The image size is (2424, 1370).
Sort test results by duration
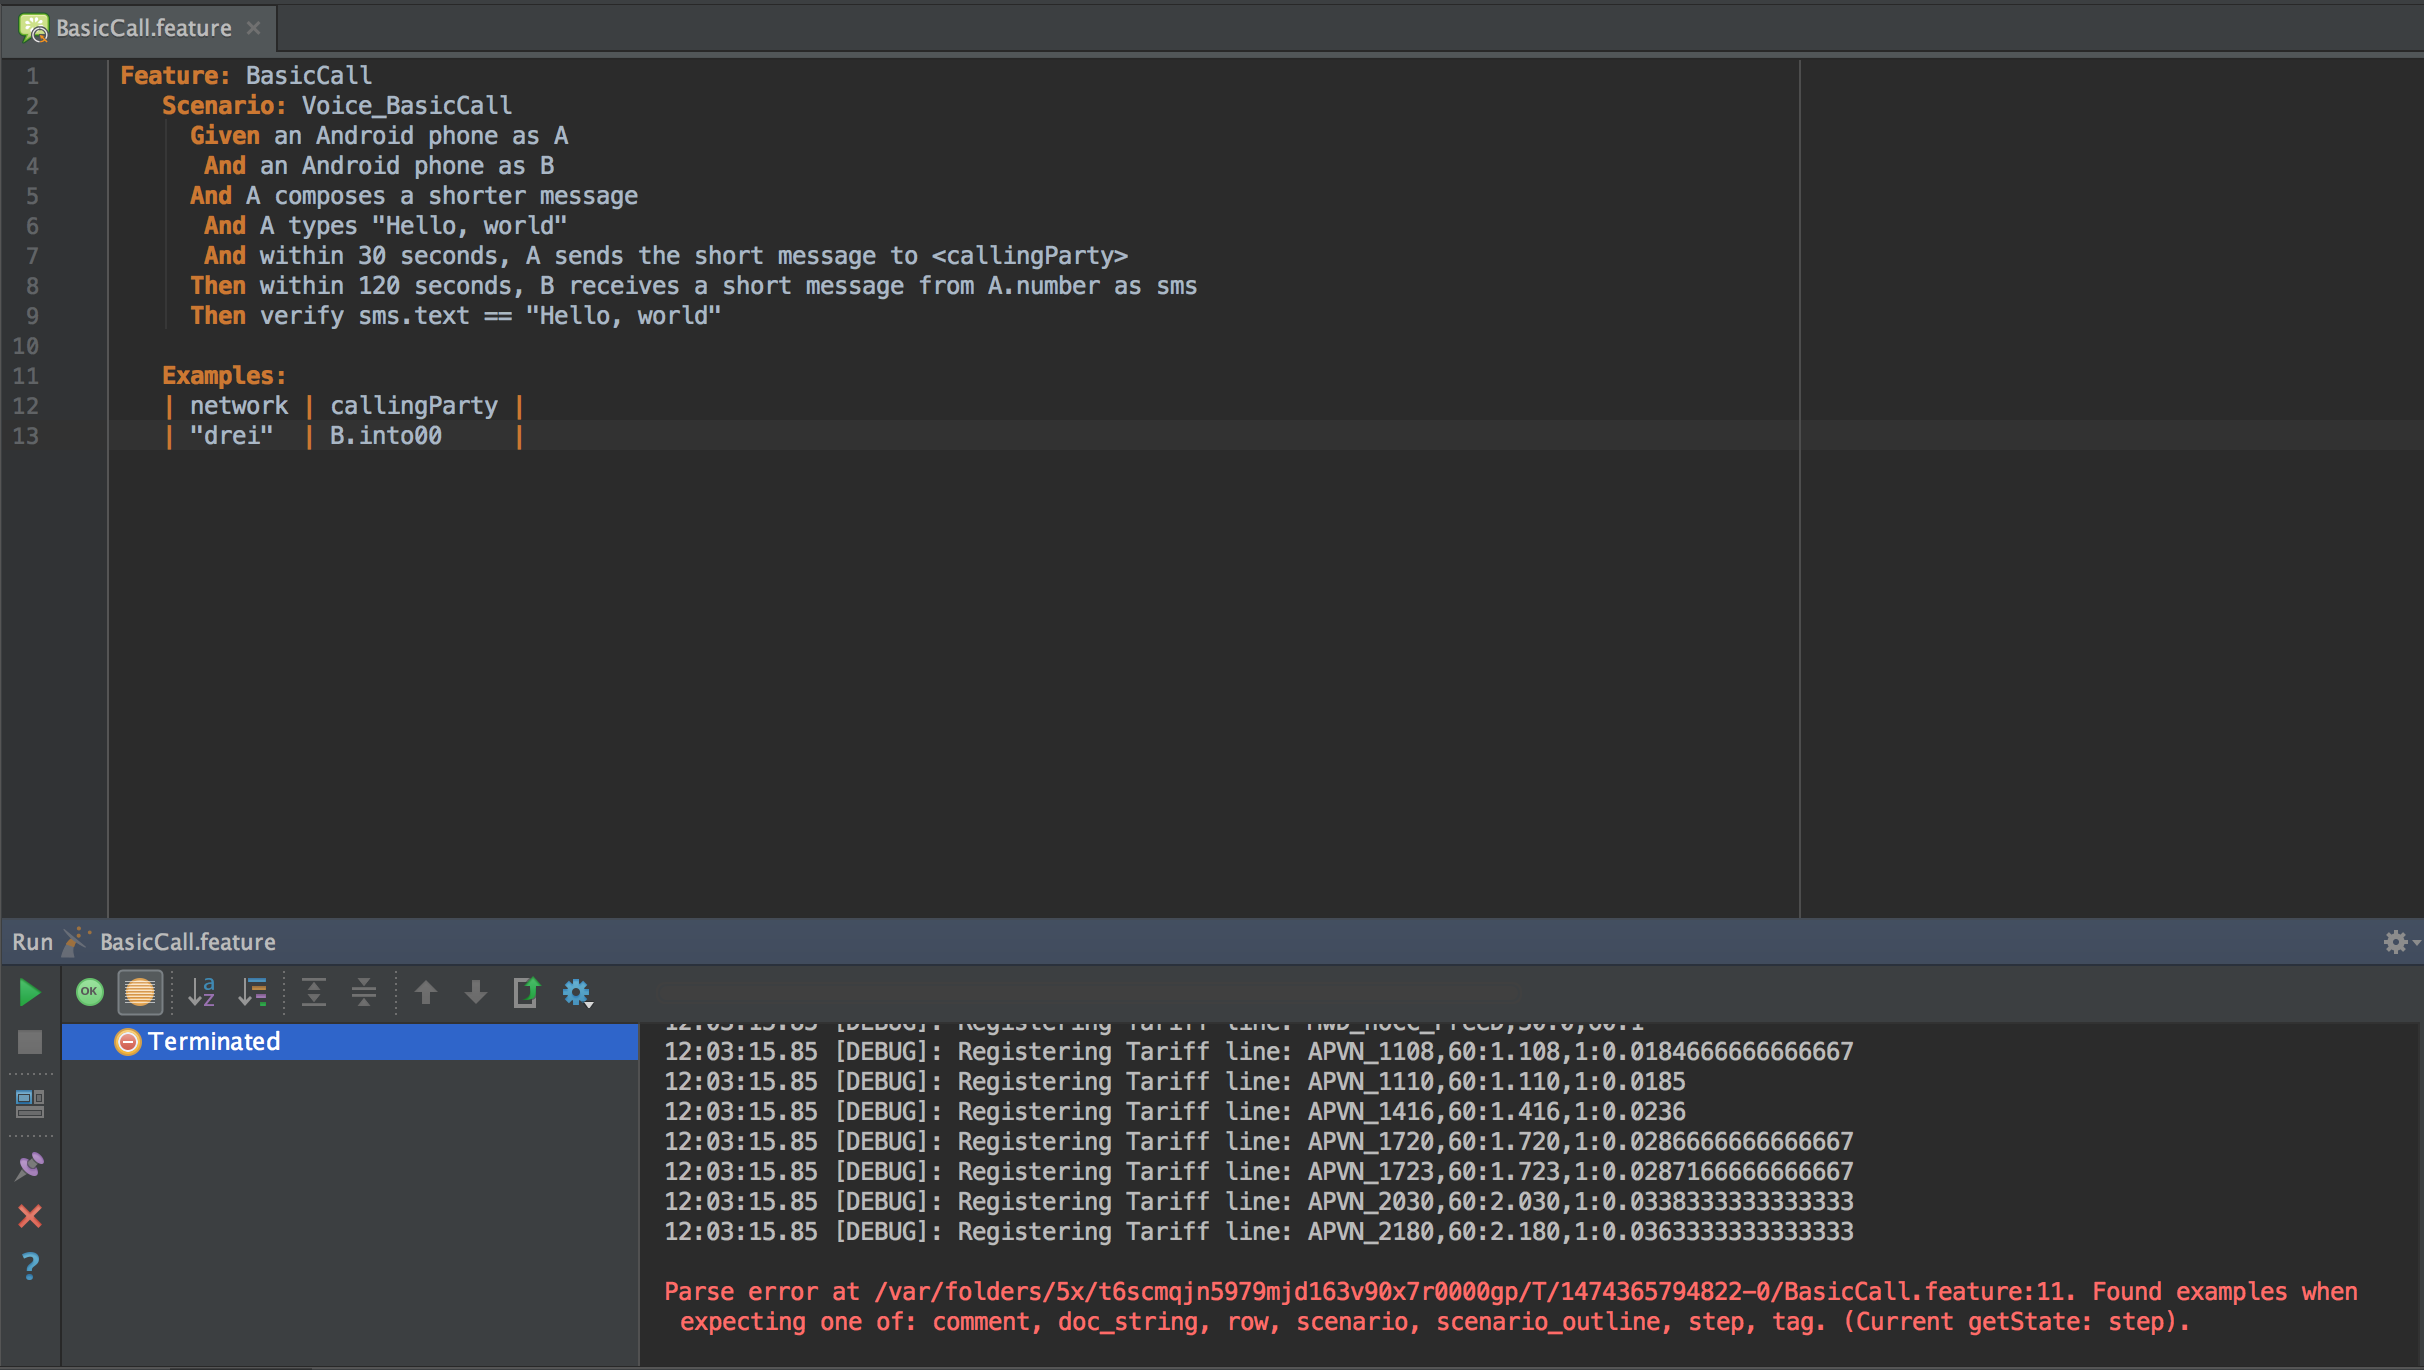tap(253, 992)
